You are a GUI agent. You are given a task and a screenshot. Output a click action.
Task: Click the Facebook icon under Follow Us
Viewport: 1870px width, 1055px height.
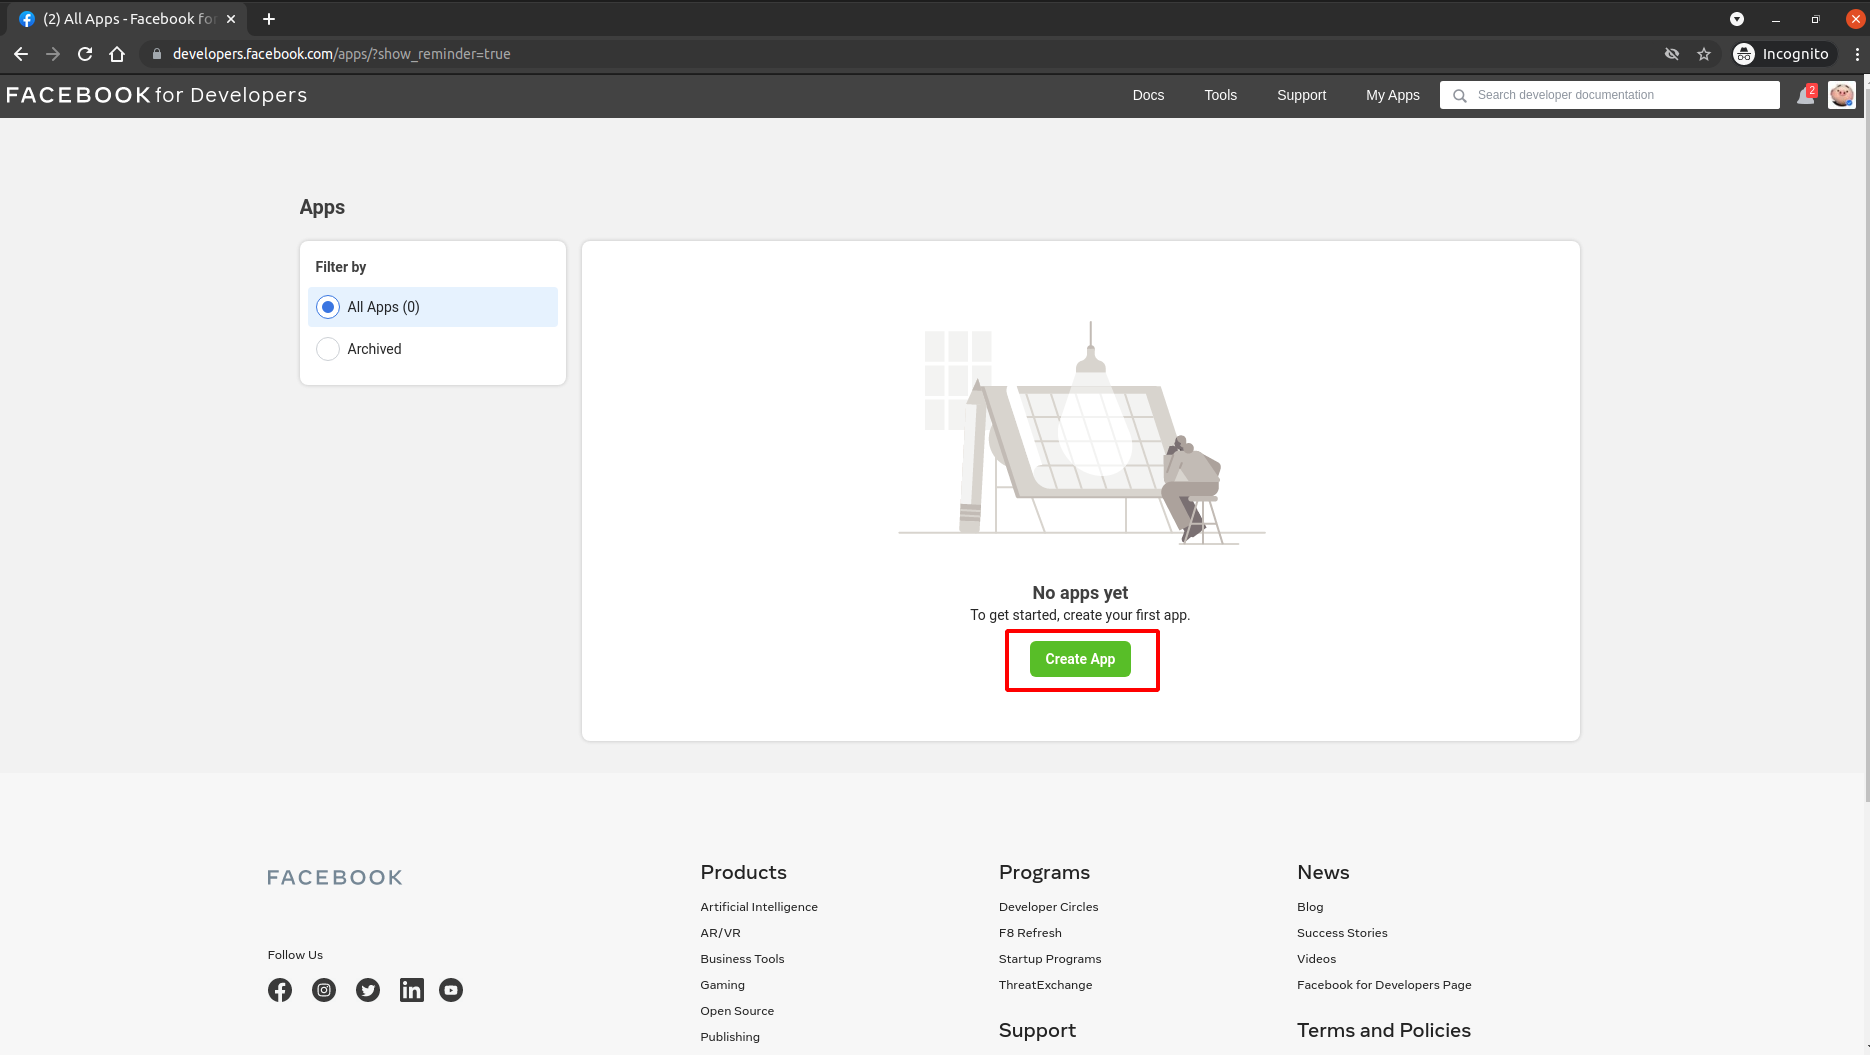pos(280,990)
